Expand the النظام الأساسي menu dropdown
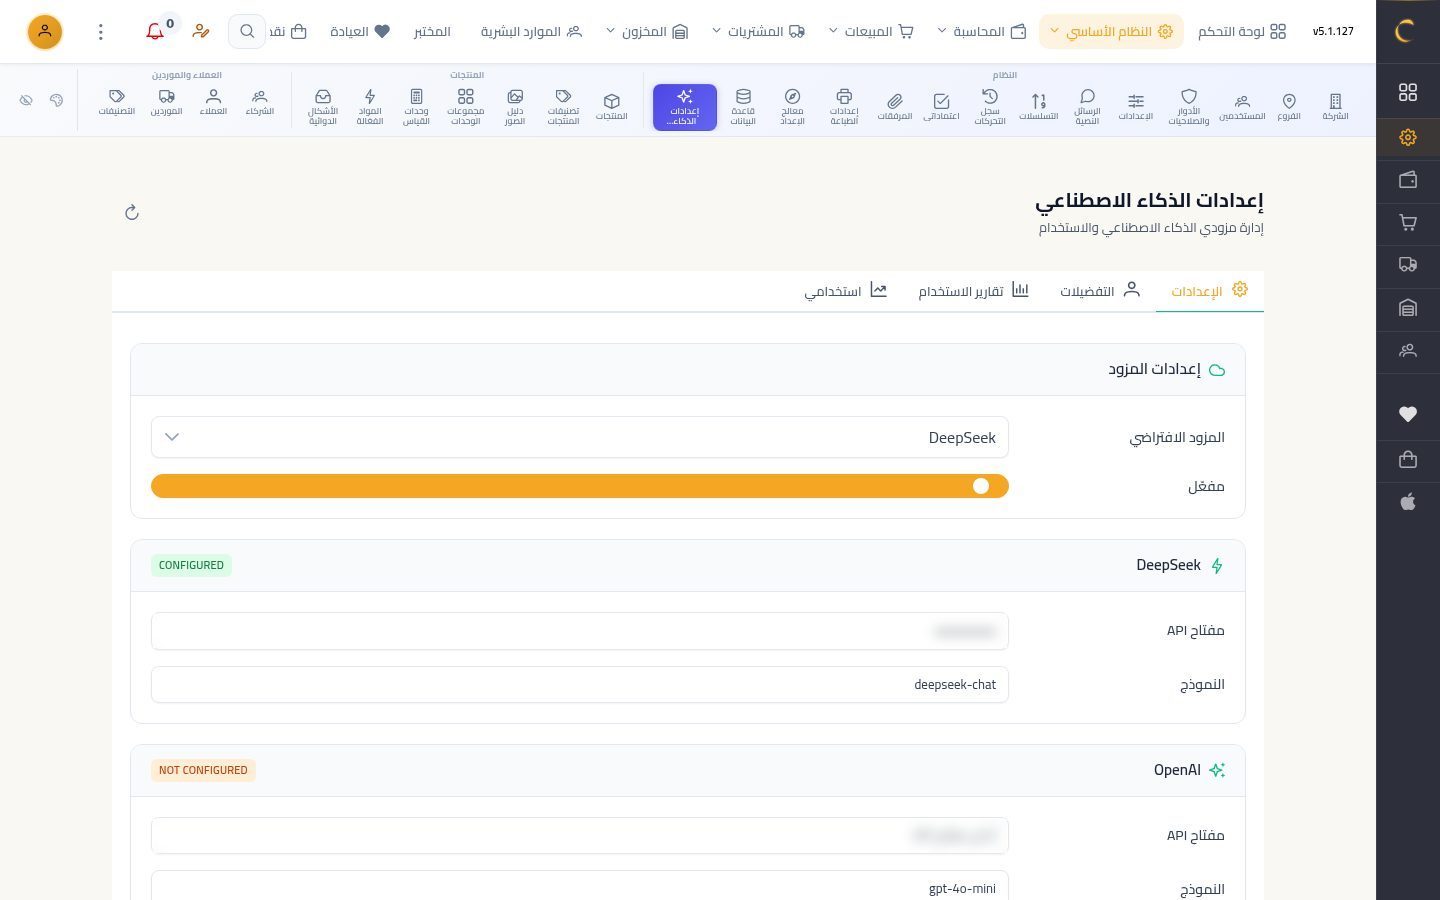 click(x=1111, y=31)
